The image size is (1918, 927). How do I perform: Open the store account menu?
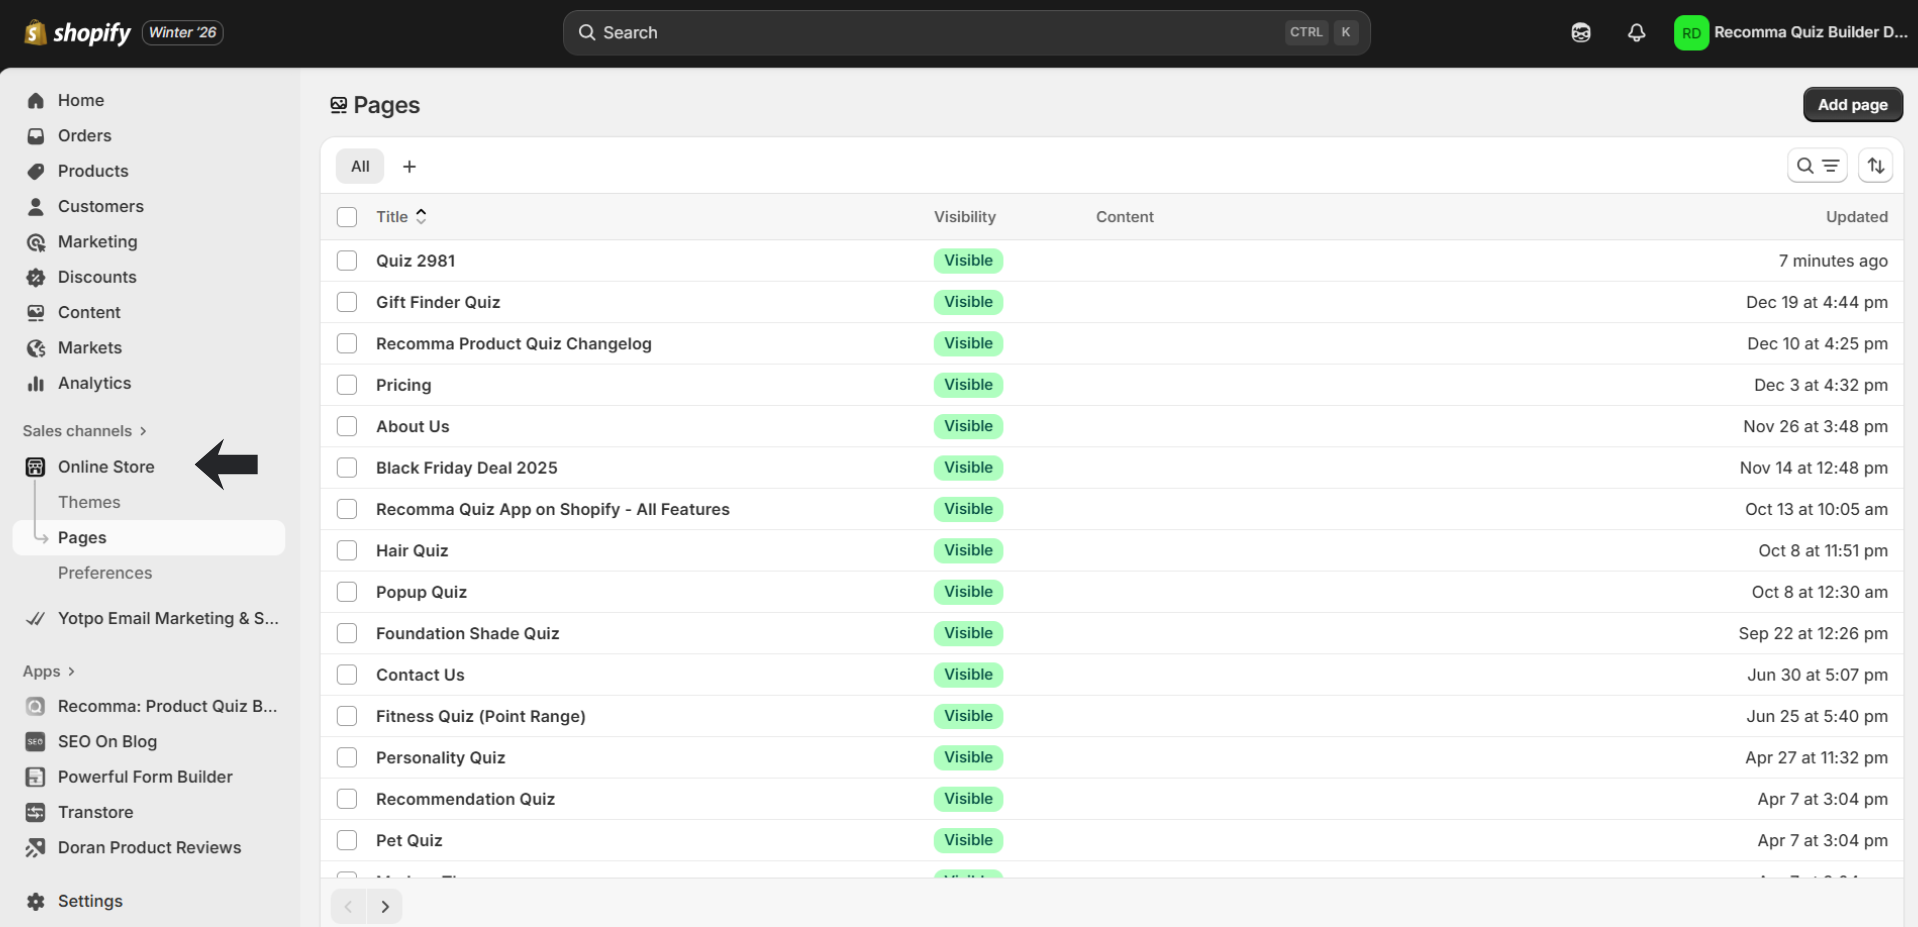tap(1790, 33)
